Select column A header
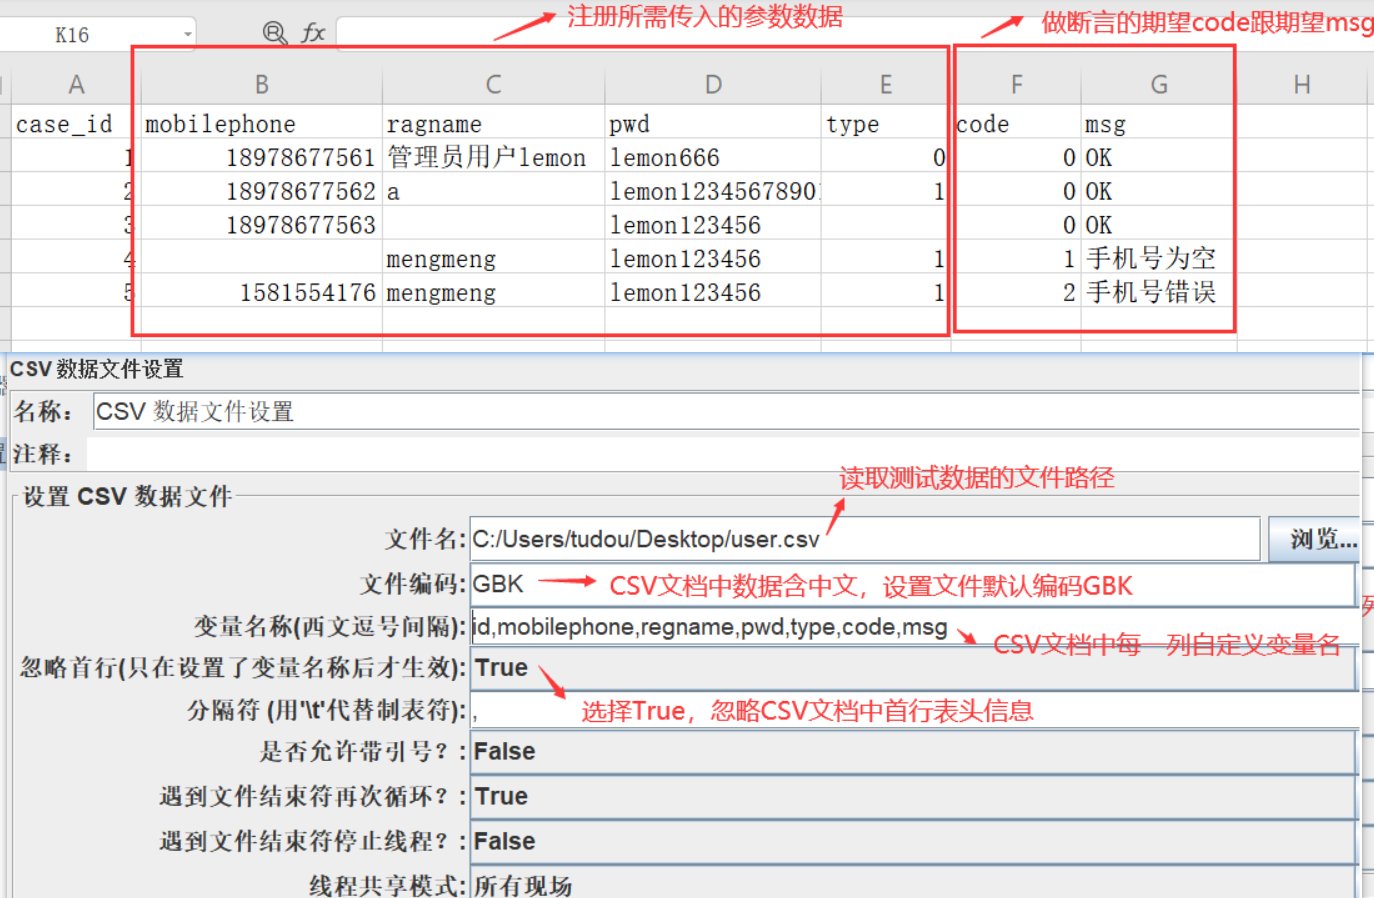This screenshot has height=898, width=1374. point(75,85)
